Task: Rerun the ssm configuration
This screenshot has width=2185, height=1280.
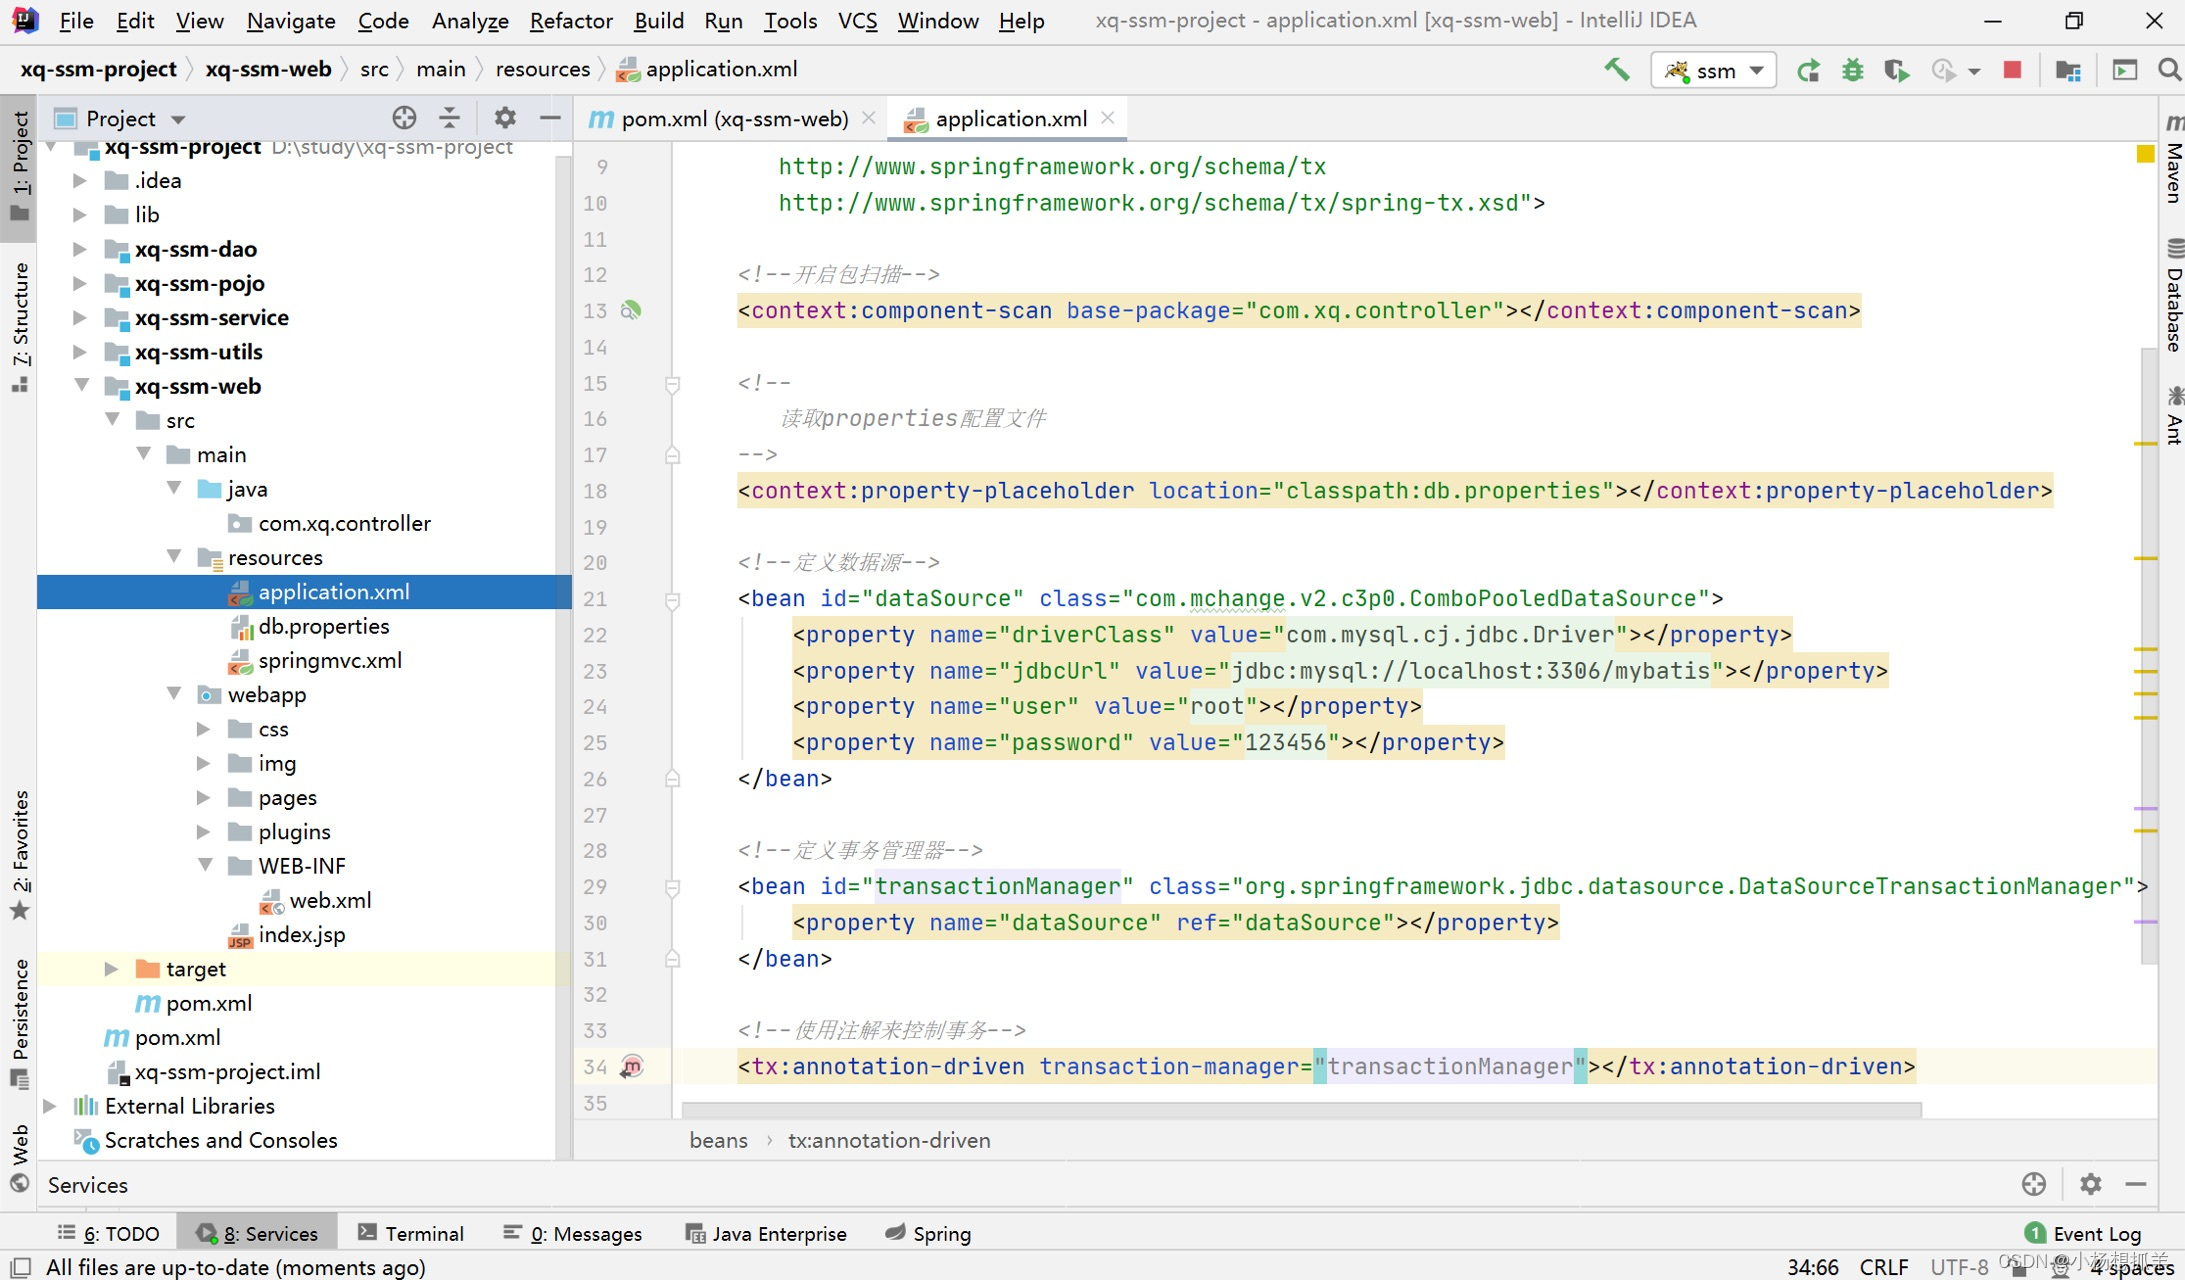Action: 1807,70
